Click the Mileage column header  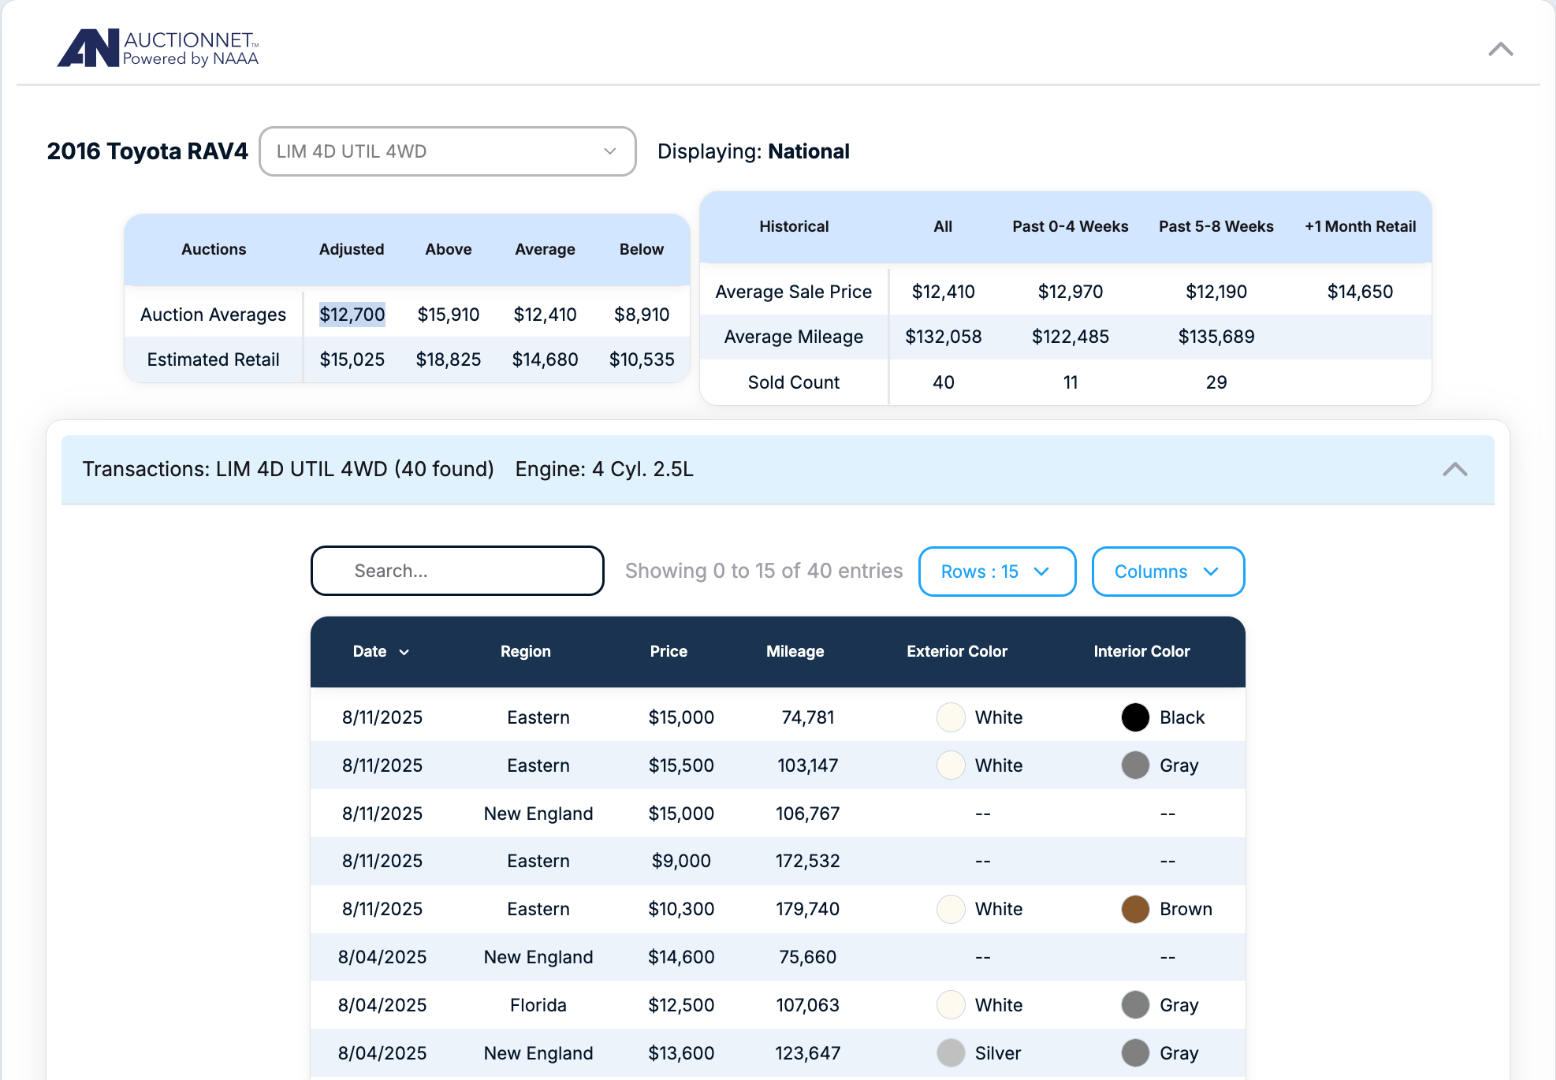(795, 651)
